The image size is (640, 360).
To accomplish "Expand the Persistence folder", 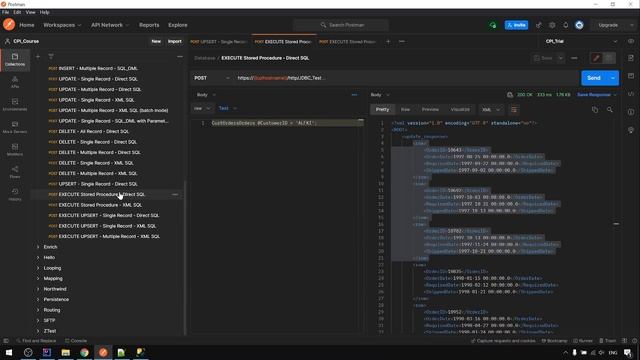I will coord(38,300).
